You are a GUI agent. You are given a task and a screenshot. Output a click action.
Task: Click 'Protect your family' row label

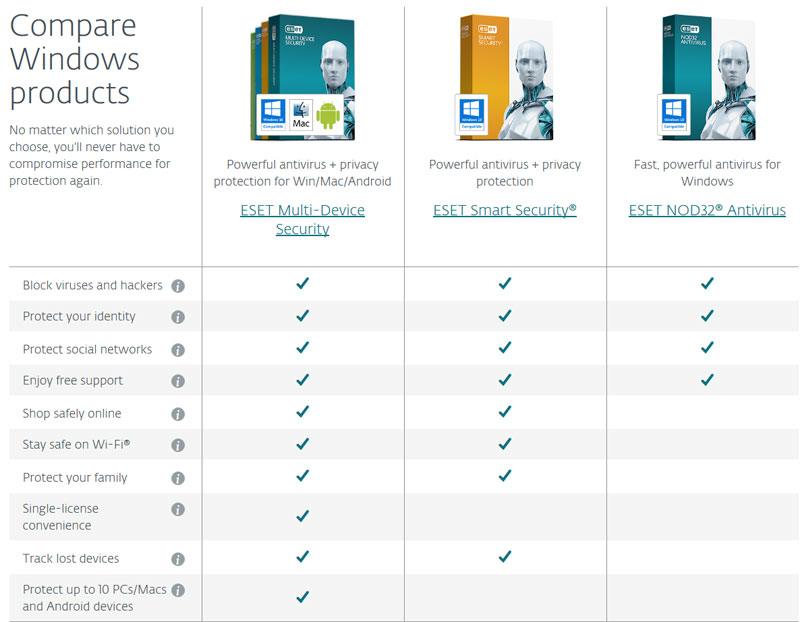coord(75,478)
